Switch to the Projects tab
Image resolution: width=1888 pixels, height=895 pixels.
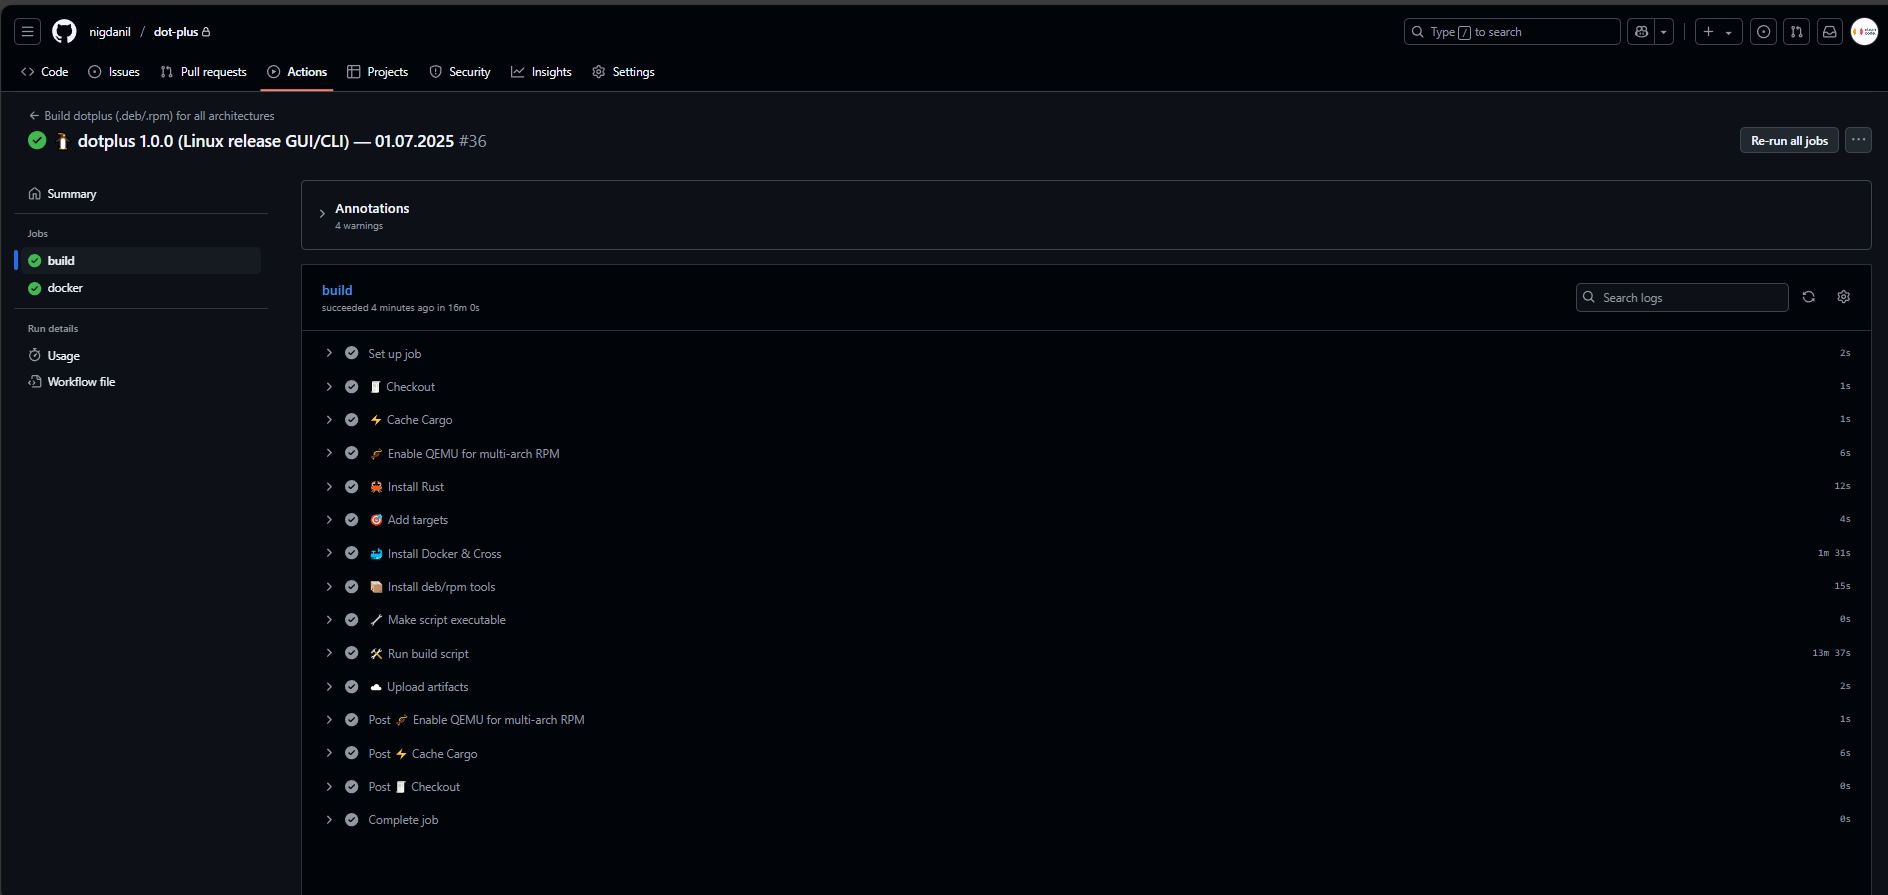pos(377,72)
